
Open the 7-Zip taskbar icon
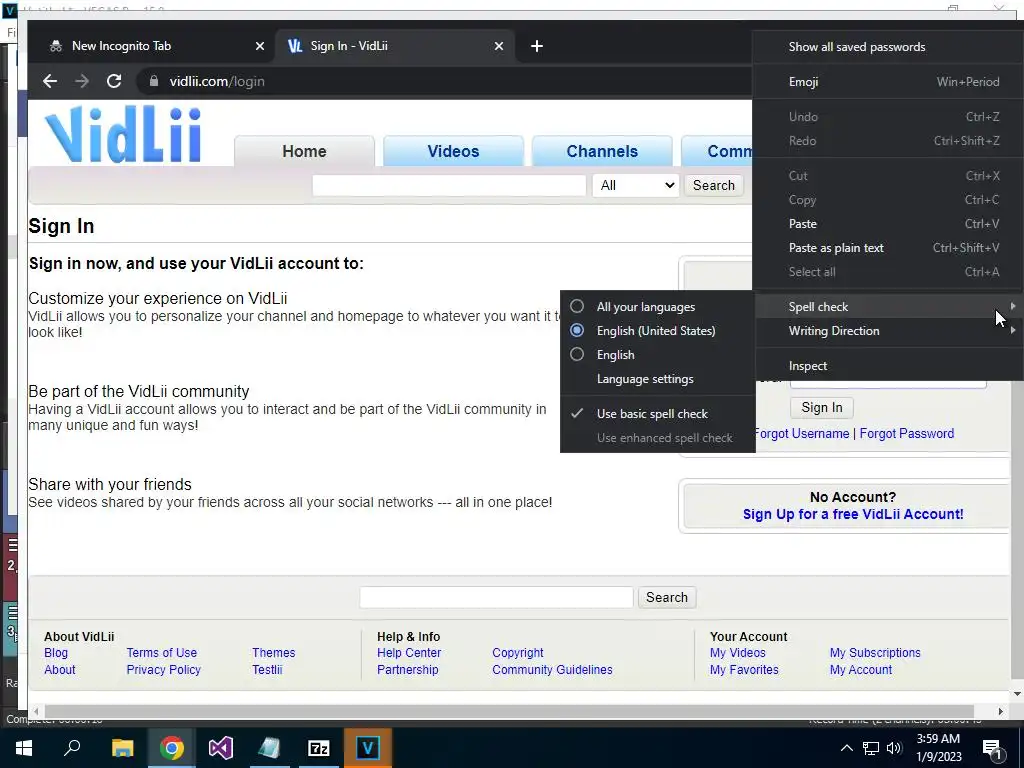click(x=318, y=748)
